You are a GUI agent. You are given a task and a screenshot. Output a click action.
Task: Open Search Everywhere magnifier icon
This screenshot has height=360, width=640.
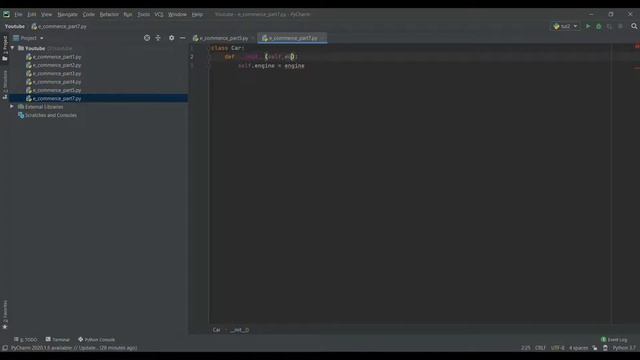tap(634, 27)
